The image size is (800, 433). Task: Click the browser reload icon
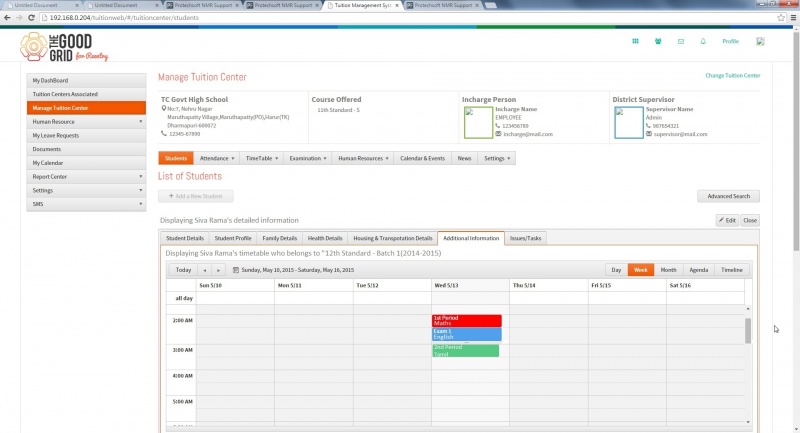[x=31, y=17]
